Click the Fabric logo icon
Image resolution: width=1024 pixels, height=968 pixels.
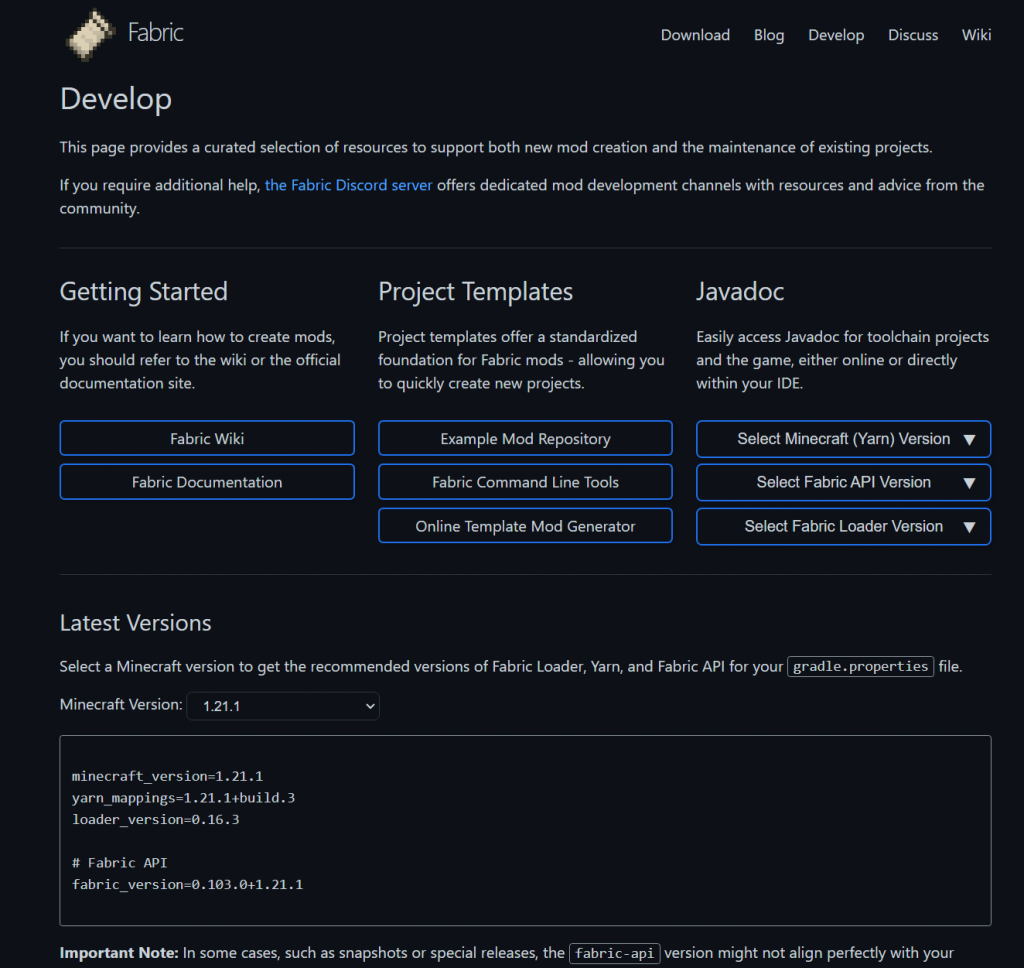90,34
